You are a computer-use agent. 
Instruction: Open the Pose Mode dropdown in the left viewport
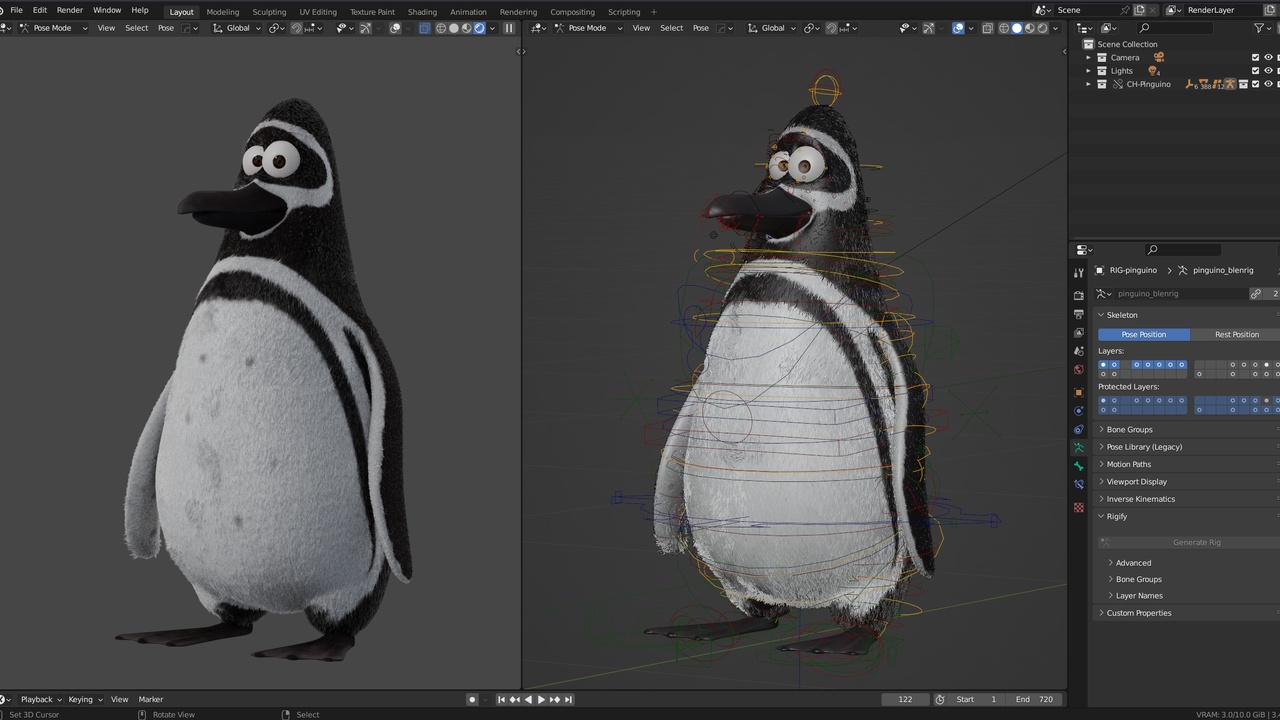(52, 28)
